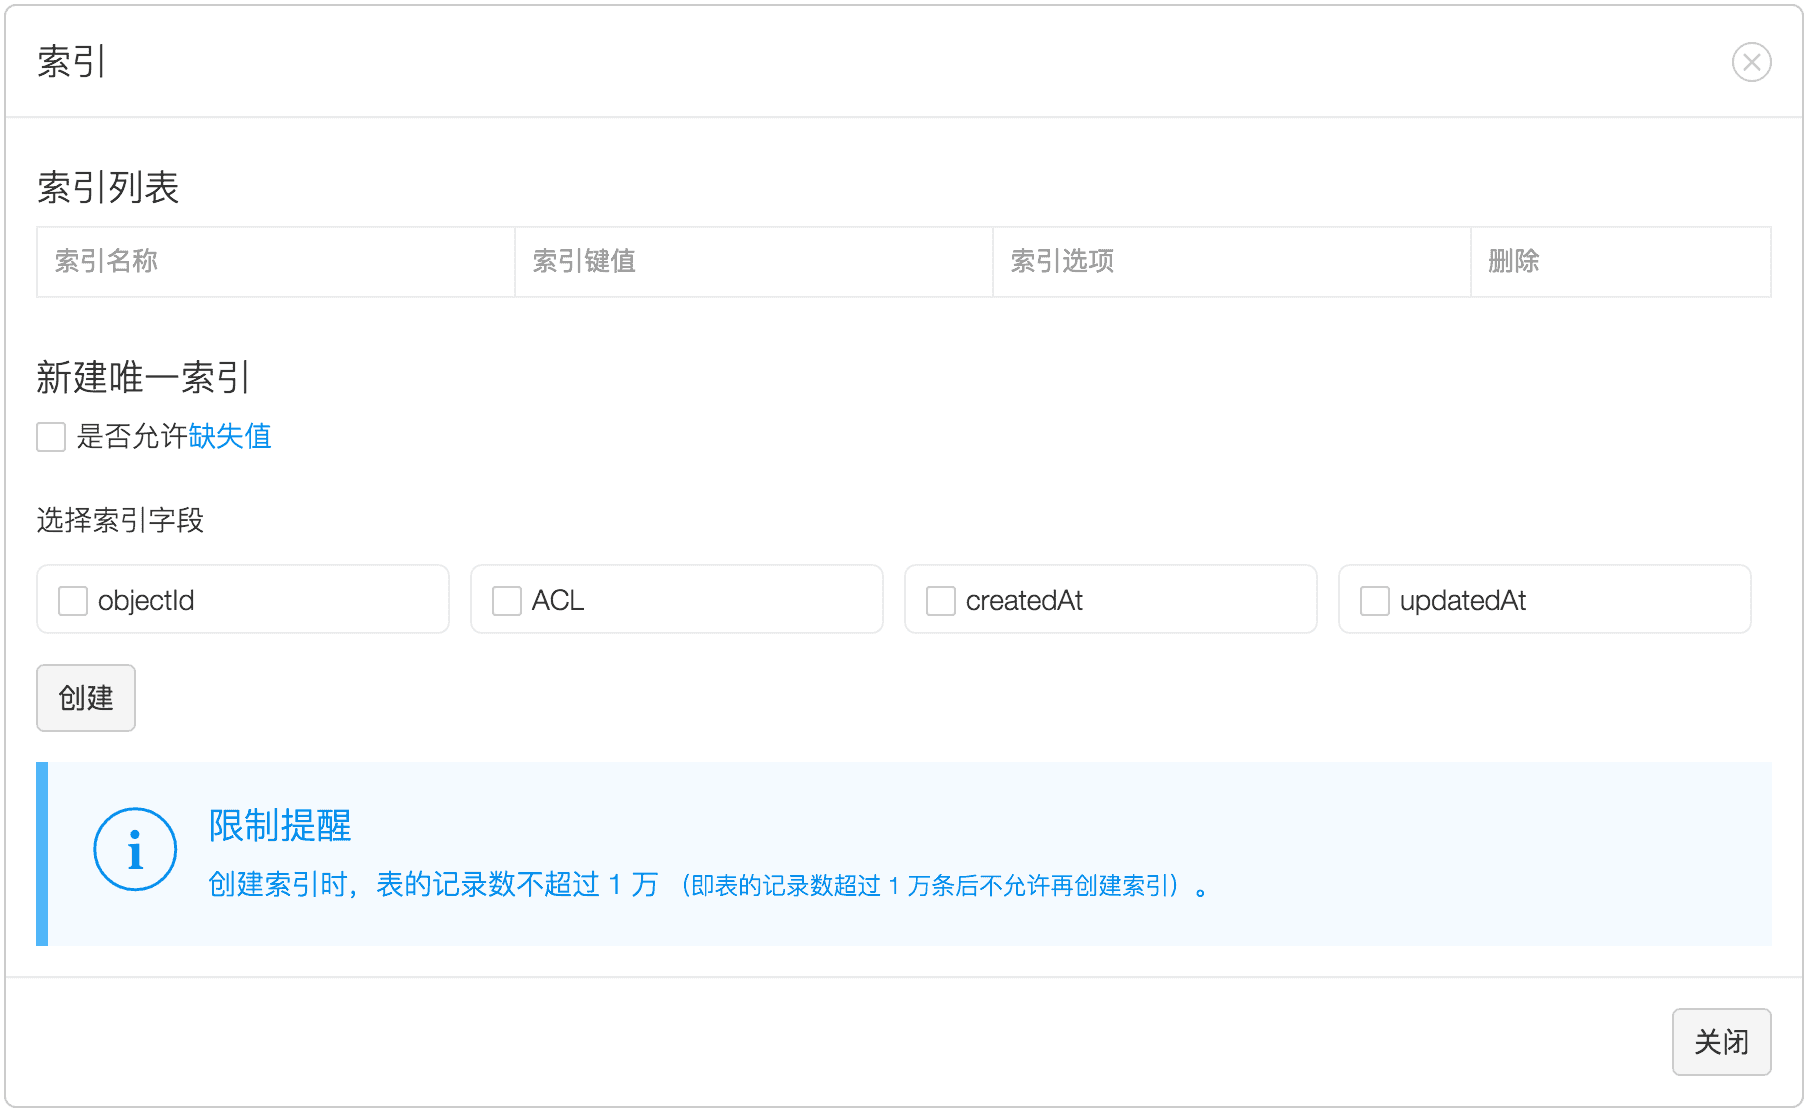The image size is (1814, 1114).
Task: Select the ACL field checkbox
Action: pos(507,601)
